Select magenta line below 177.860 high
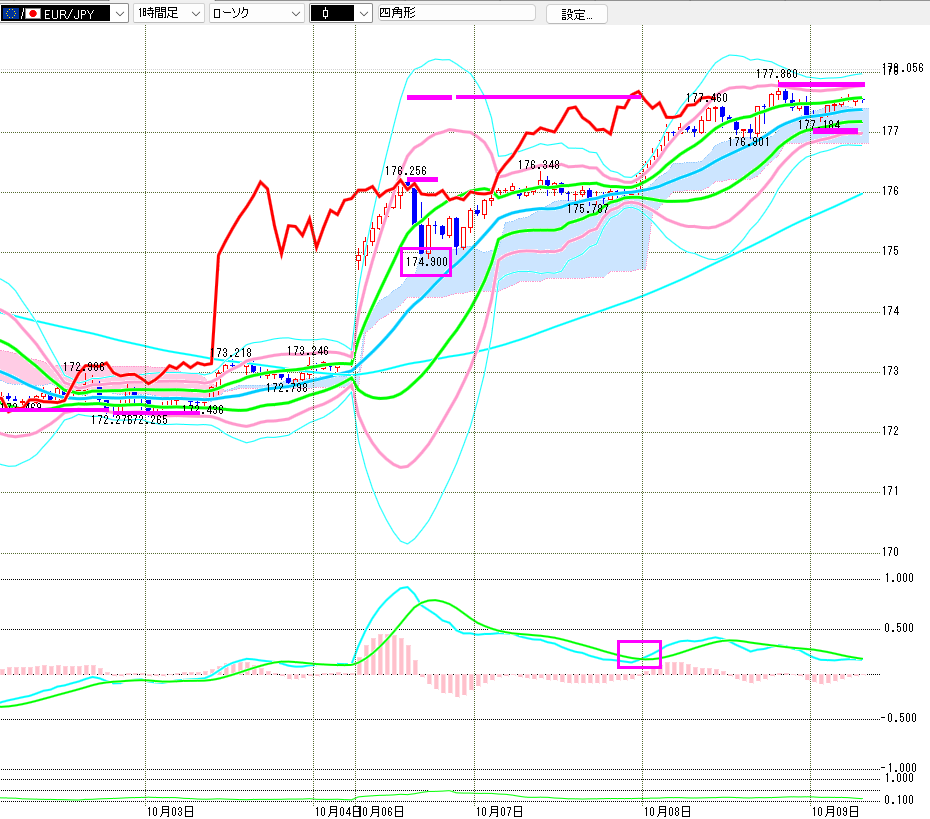 [x=820, y=85]
